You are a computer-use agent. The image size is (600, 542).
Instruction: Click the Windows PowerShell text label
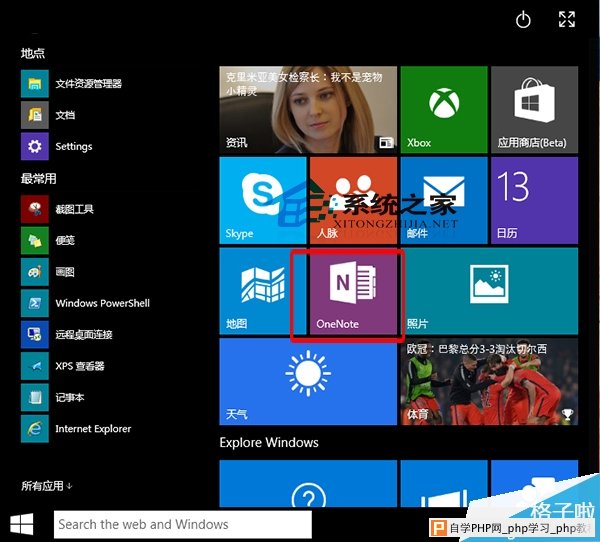[x=103, y=303]
